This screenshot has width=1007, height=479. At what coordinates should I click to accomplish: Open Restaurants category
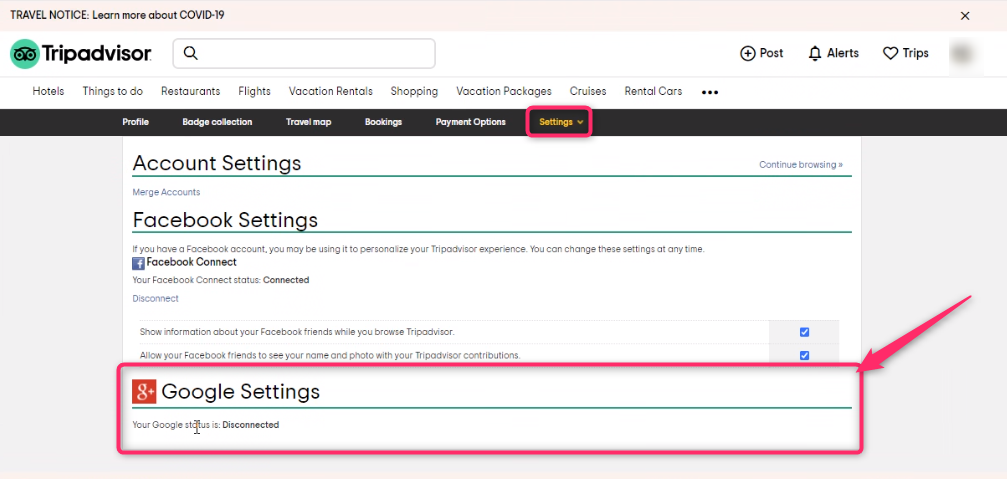(191, 91)
